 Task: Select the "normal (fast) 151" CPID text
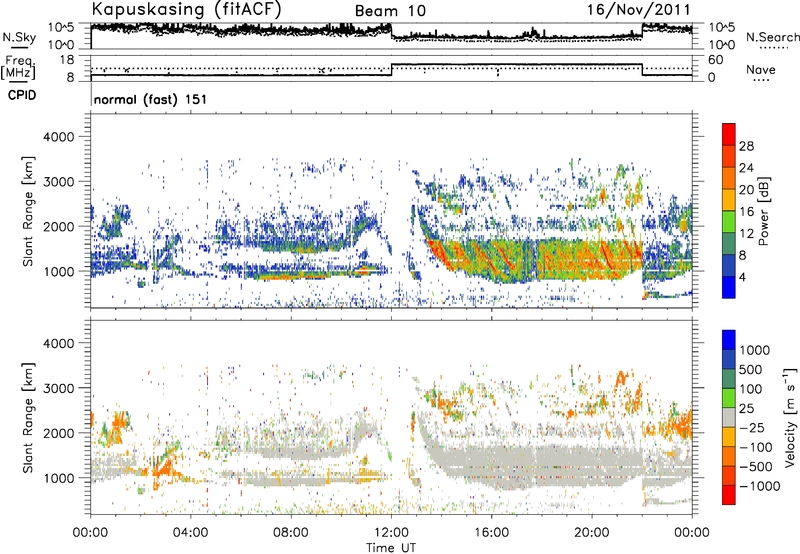click(x=151, y=99)
